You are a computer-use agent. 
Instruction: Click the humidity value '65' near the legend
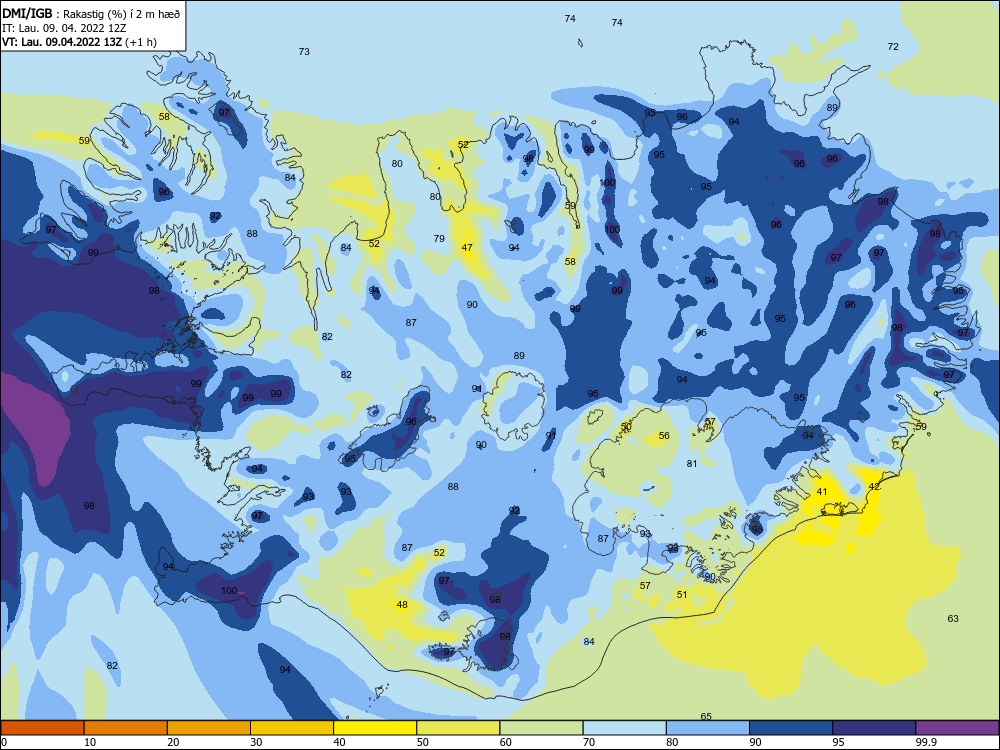(x=706, y=717)
